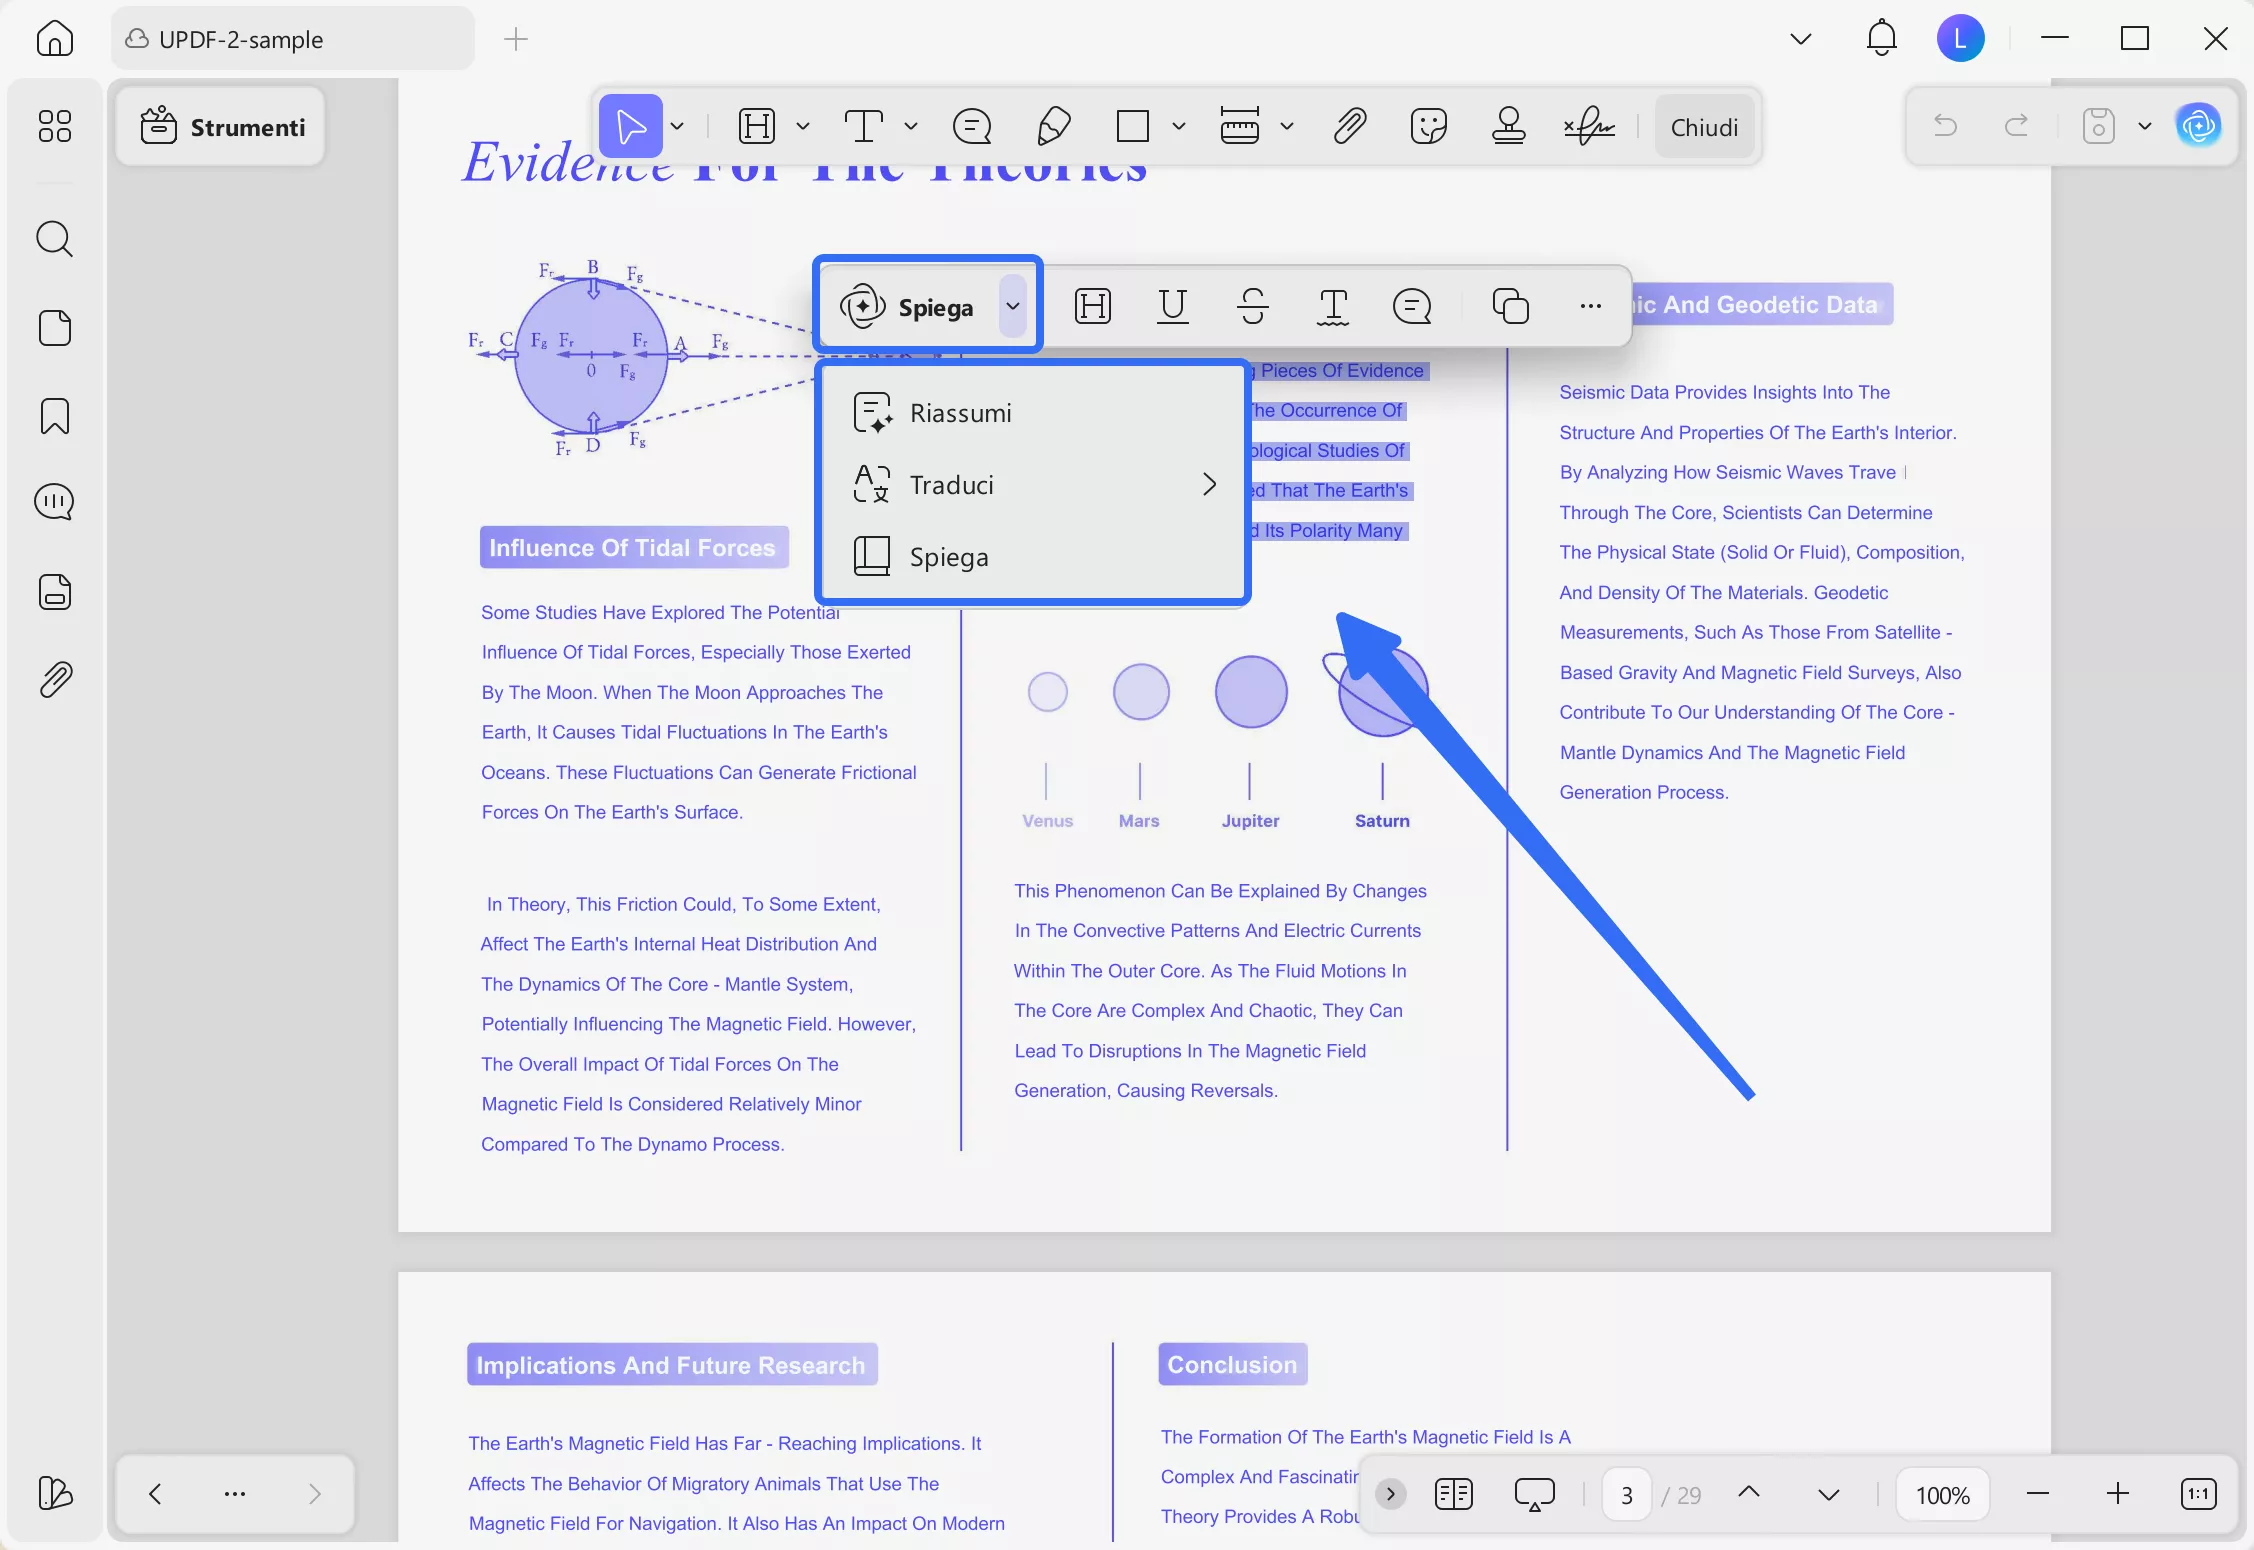Click the signature tool icon
The width and height of the screenshot is (2254, 1550).
1589,126
